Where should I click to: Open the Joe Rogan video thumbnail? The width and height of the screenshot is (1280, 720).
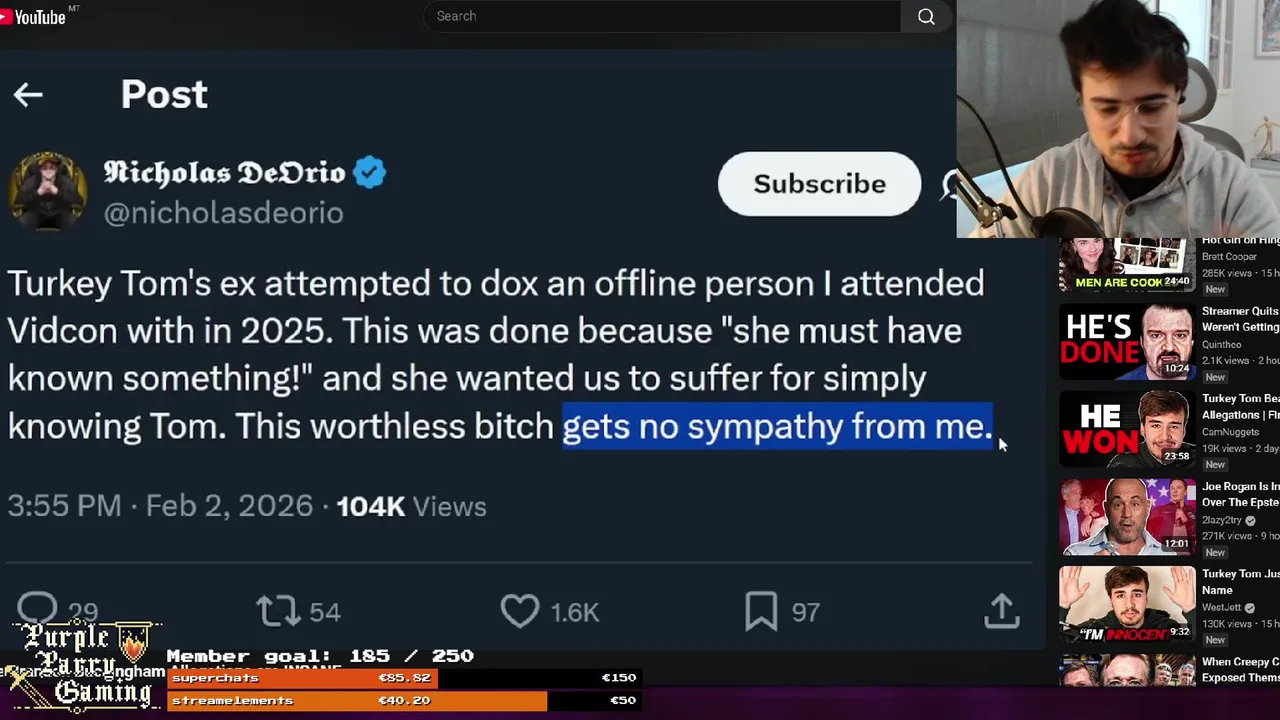[1127, 517]
